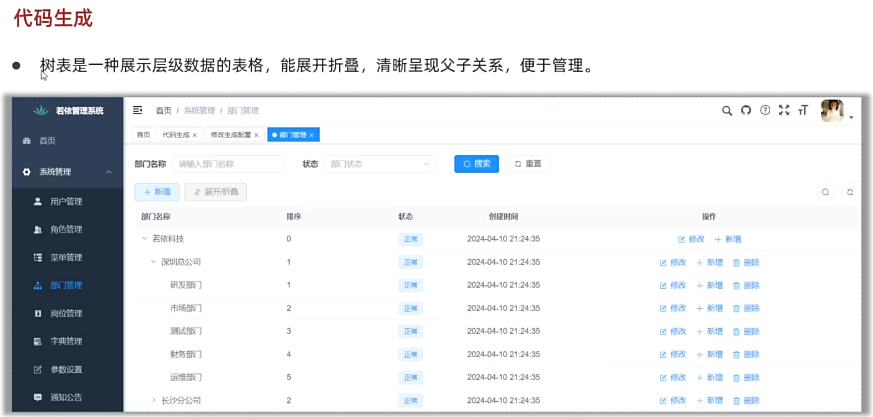Click the 部门名称 column header

pos(155,217)
